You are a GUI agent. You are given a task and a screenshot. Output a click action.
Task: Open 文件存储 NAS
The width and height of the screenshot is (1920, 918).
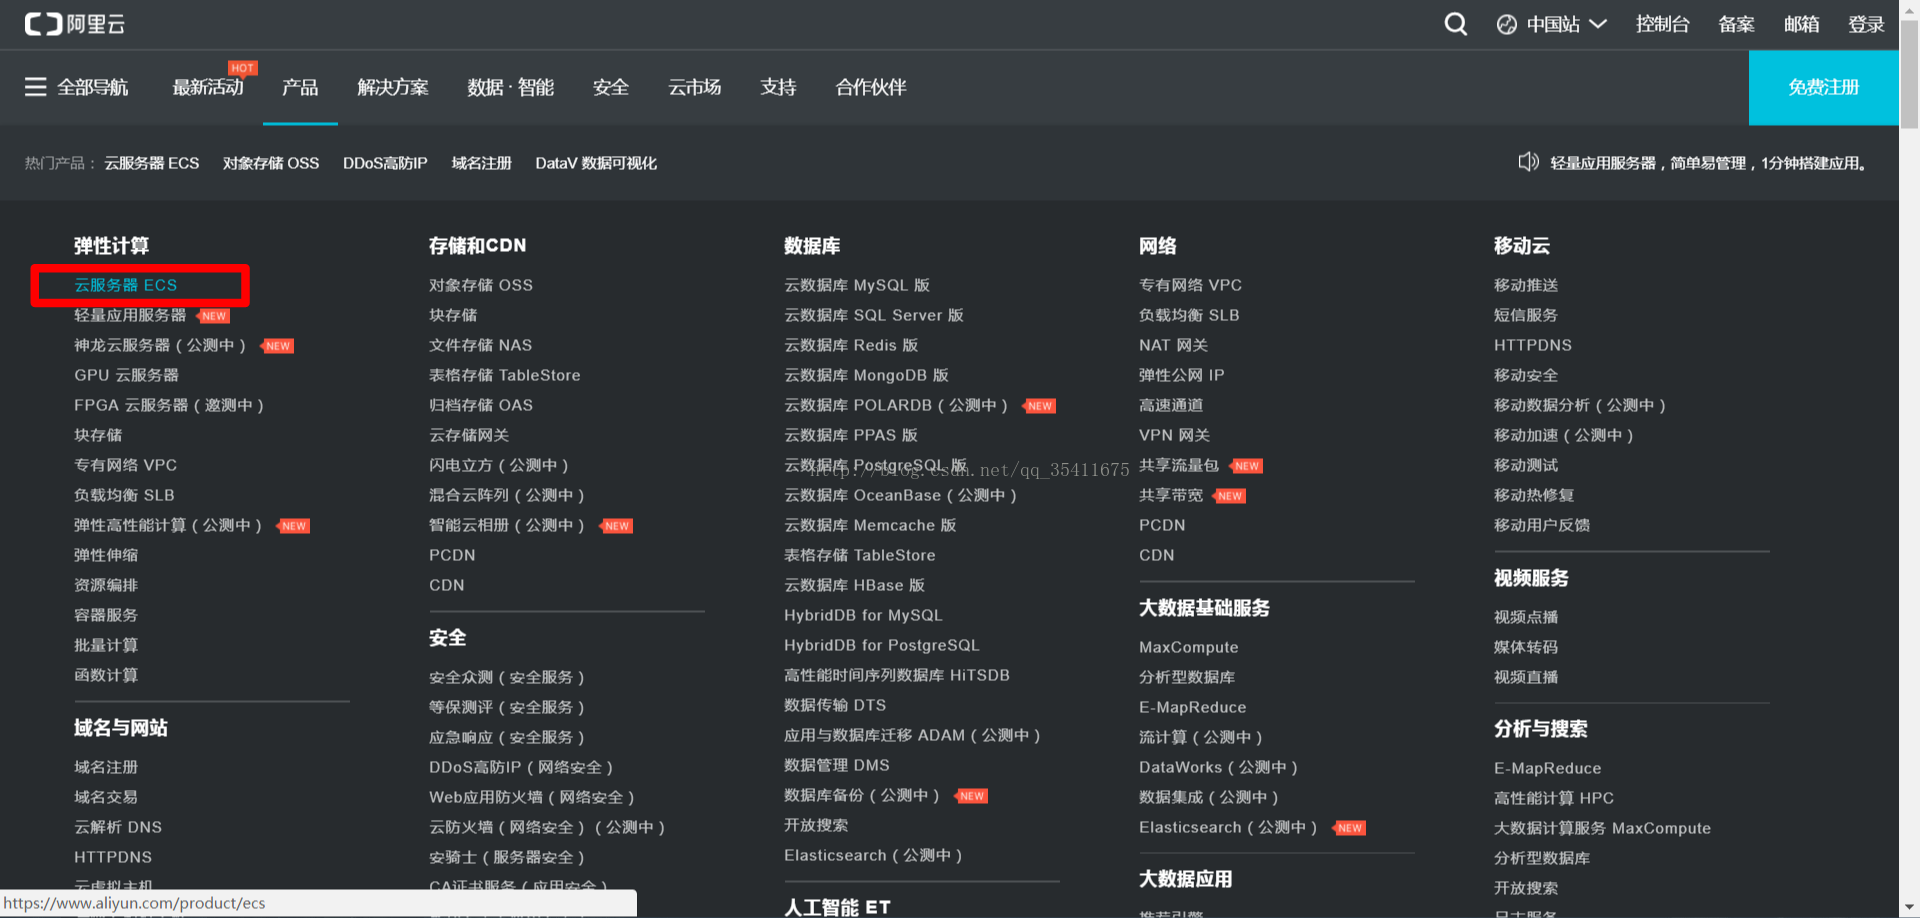tap(480, 345)
